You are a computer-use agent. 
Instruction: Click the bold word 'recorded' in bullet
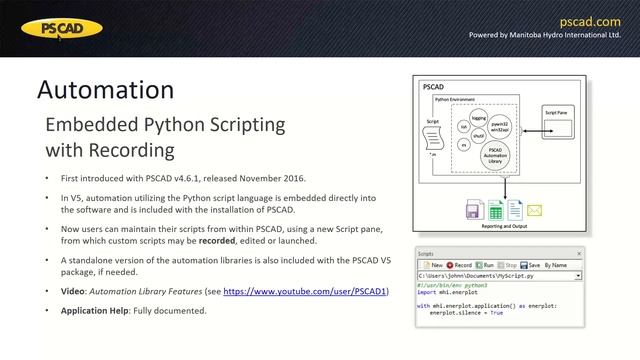coord(217,241)
